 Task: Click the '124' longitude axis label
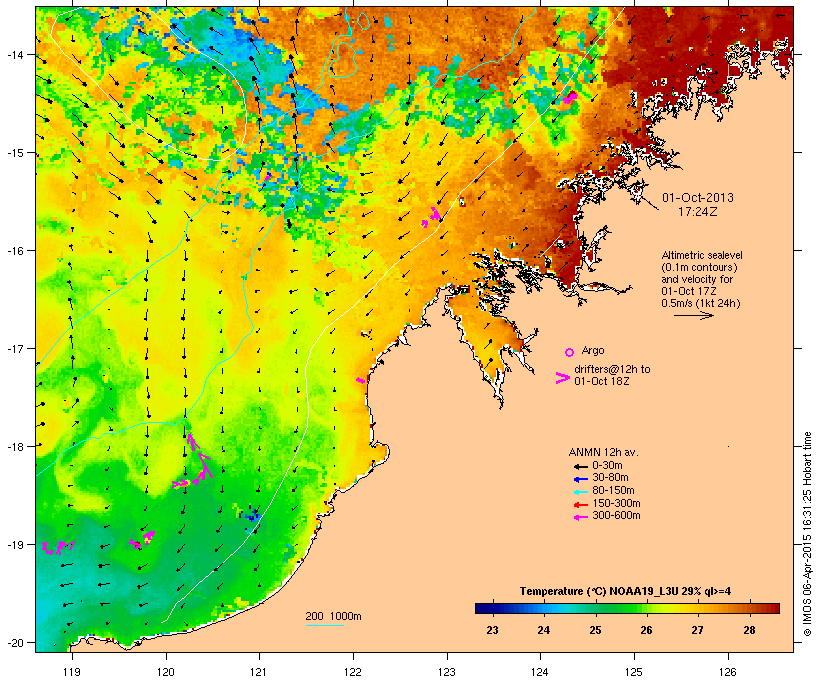540,672
